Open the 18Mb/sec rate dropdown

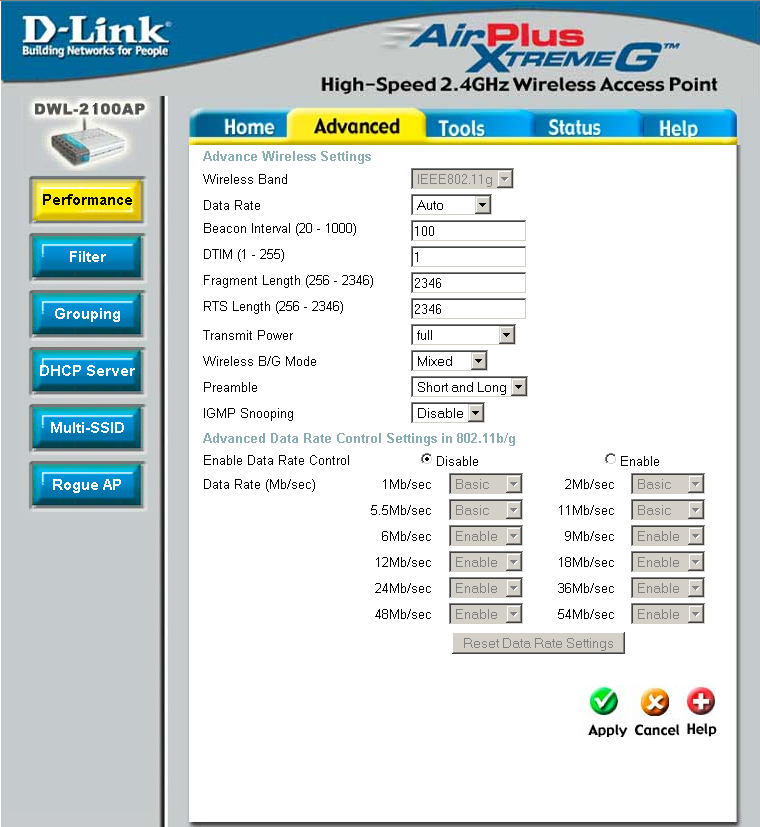(x=668, y=562)
